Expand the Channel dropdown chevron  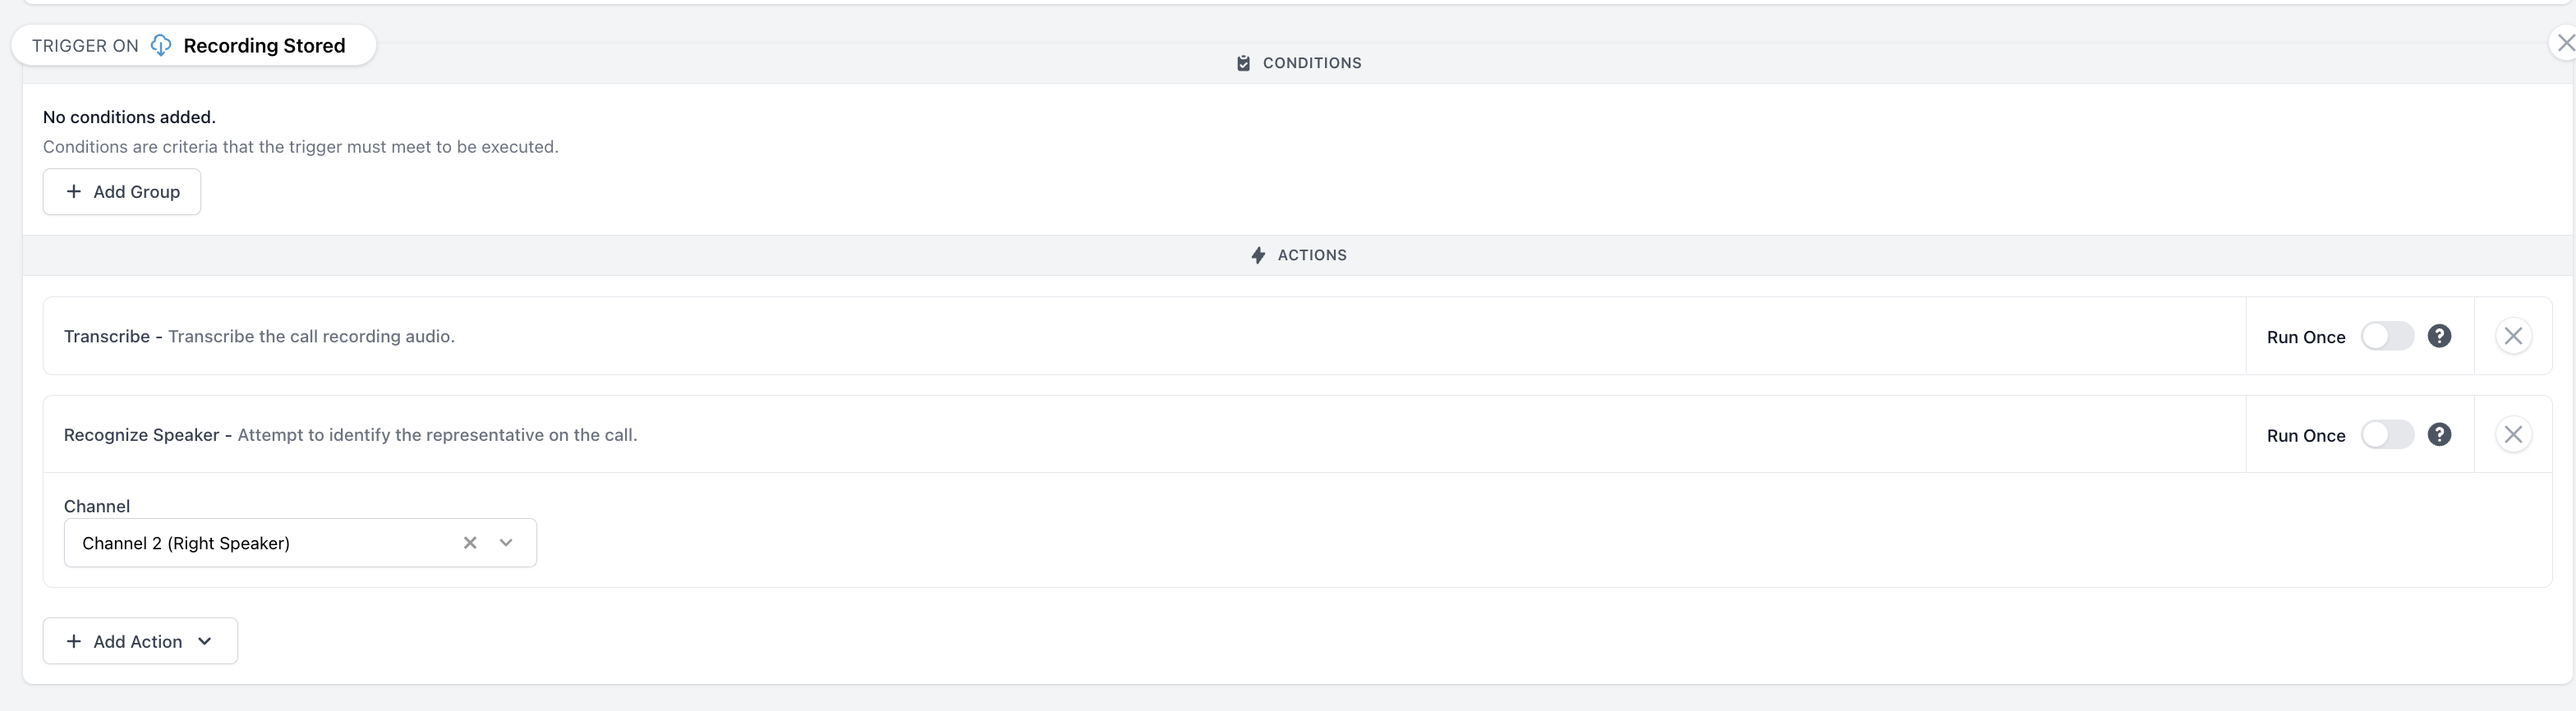[x=506, y=543]
